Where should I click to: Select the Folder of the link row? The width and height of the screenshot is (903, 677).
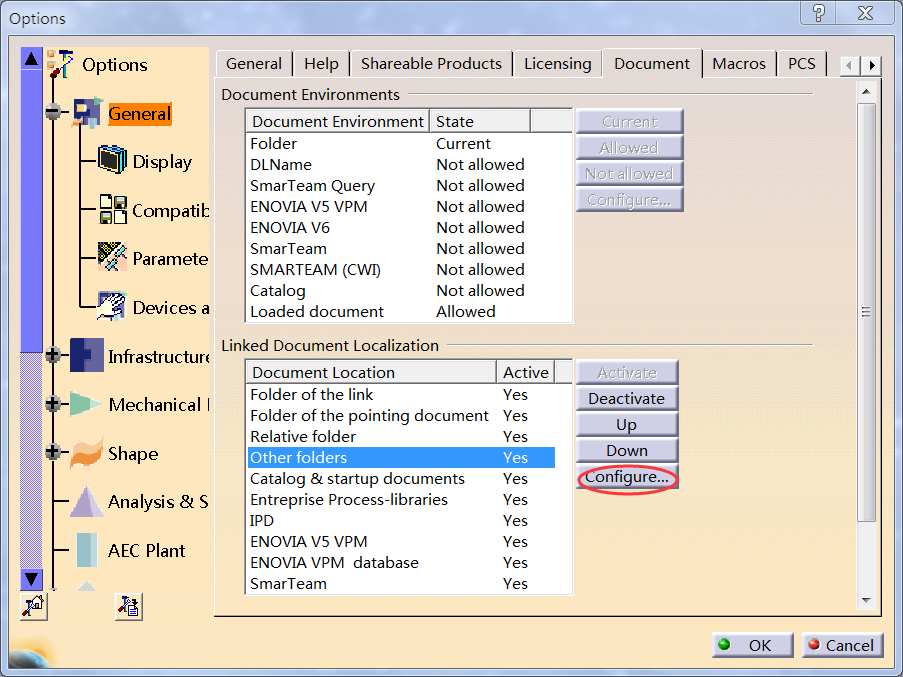[401, 394]
